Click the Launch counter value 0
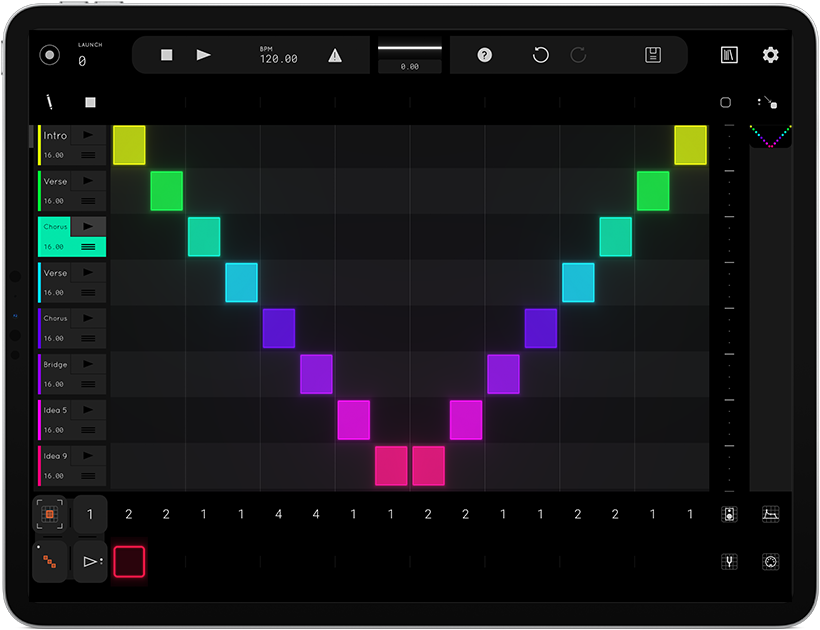The width and height of the screenshot is (820, 630). pyautogui.click(x=82, y=61)
